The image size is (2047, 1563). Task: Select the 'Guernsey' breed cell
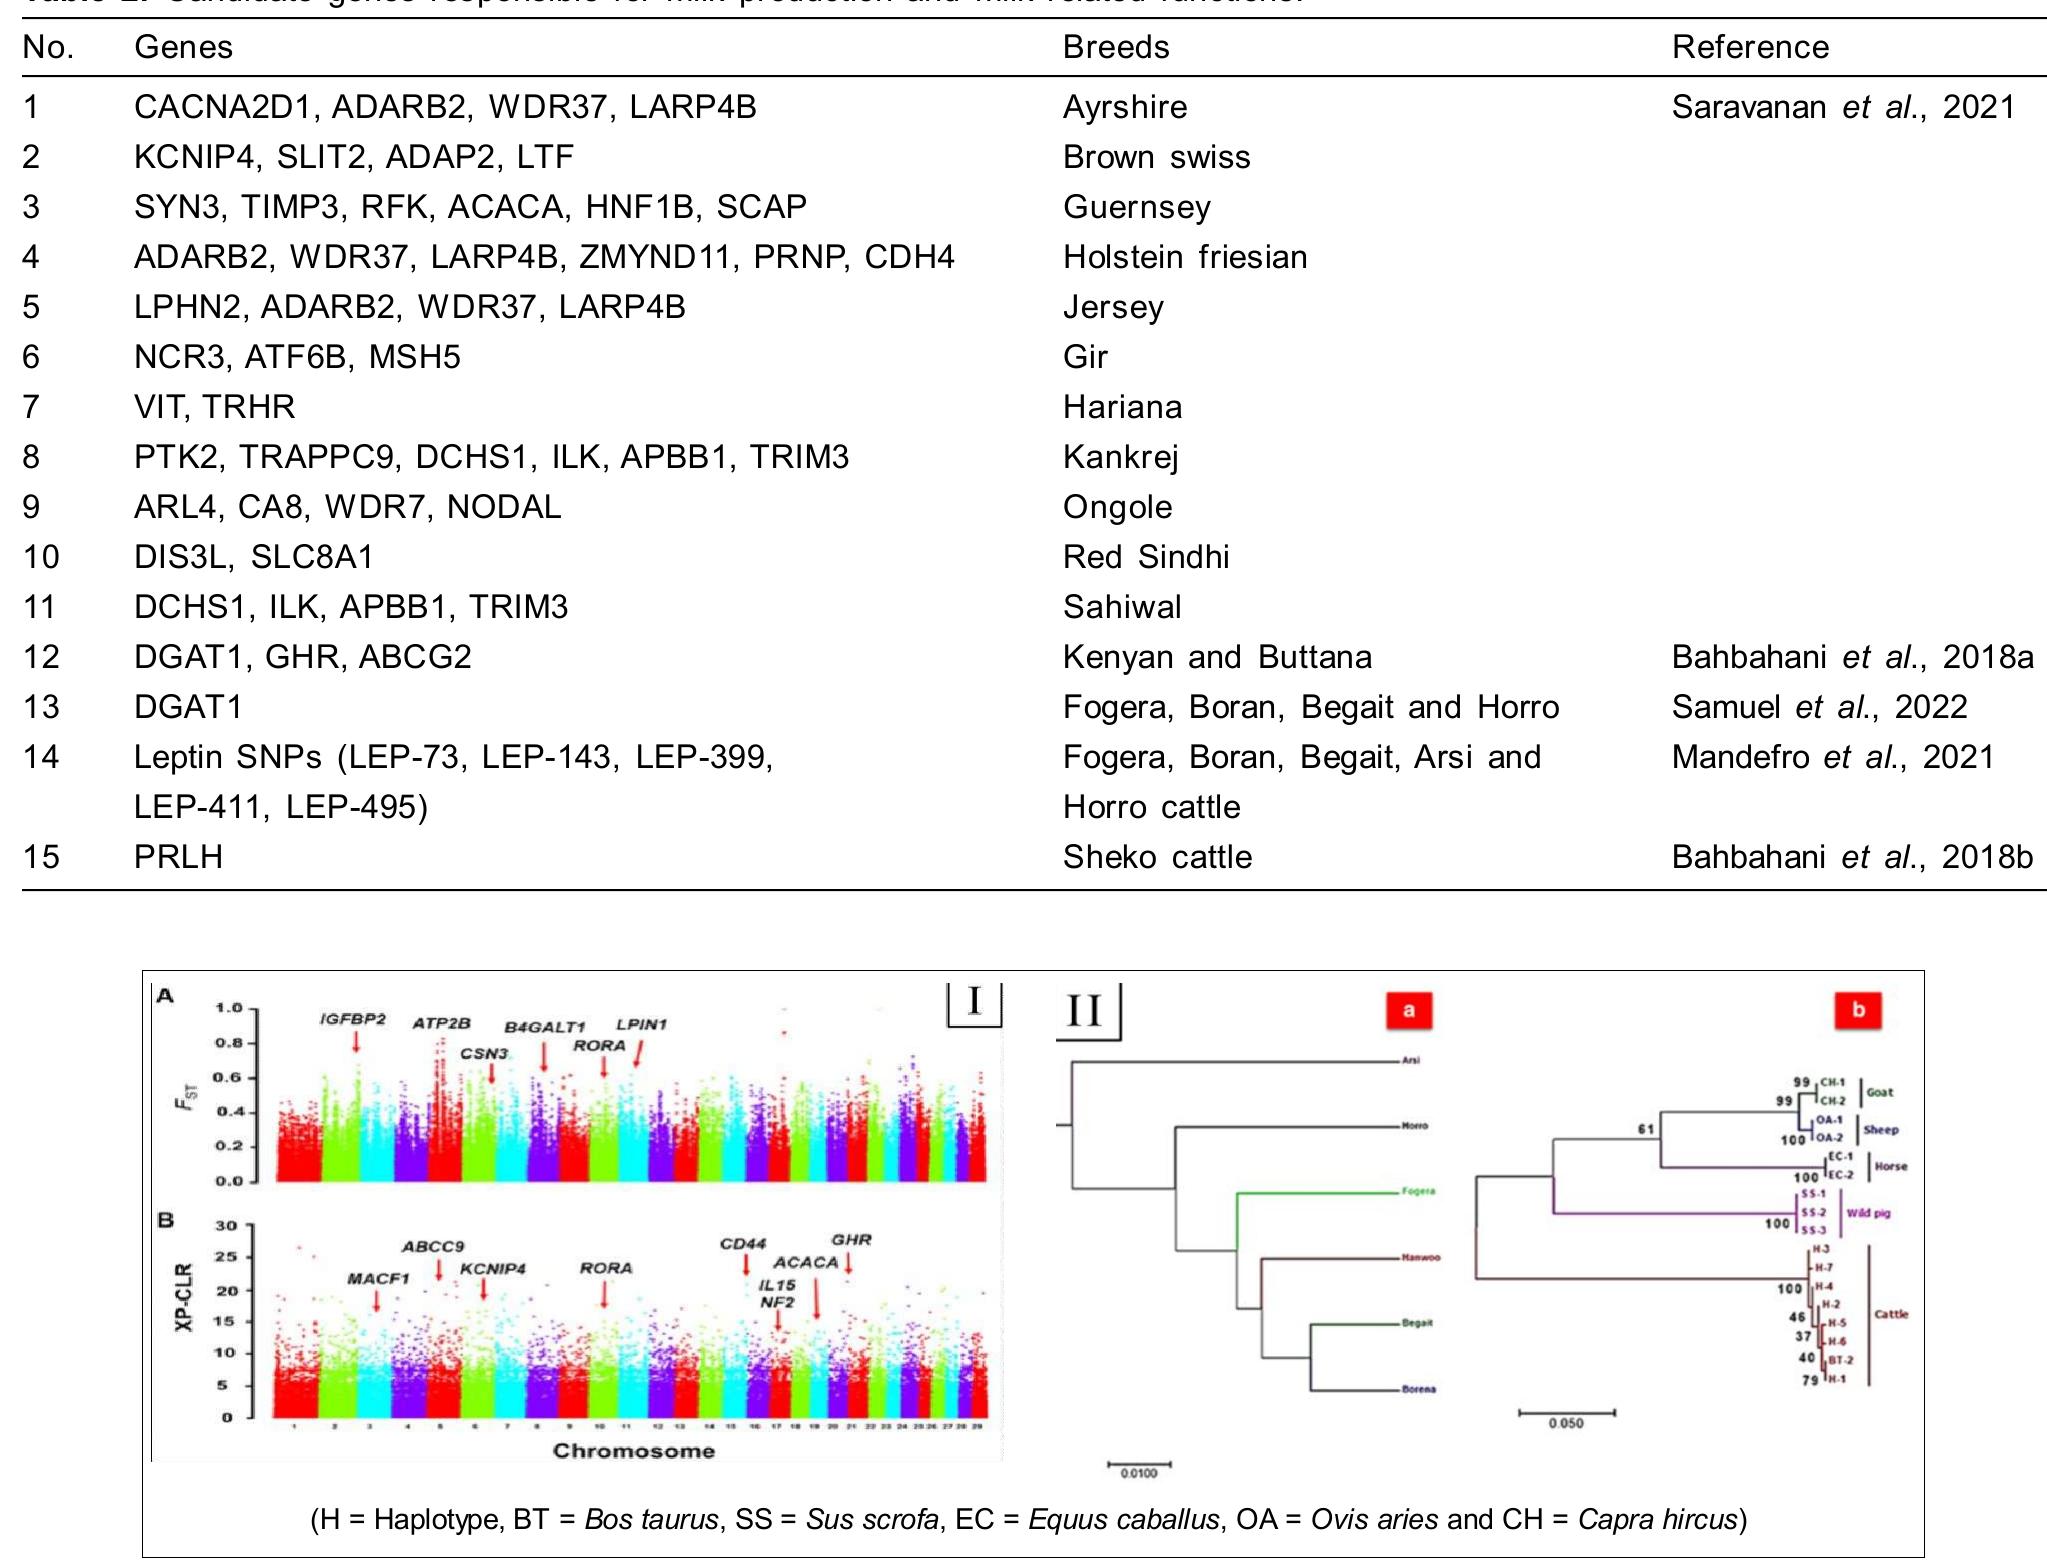pyautogui.click(x=1137, y=207)
